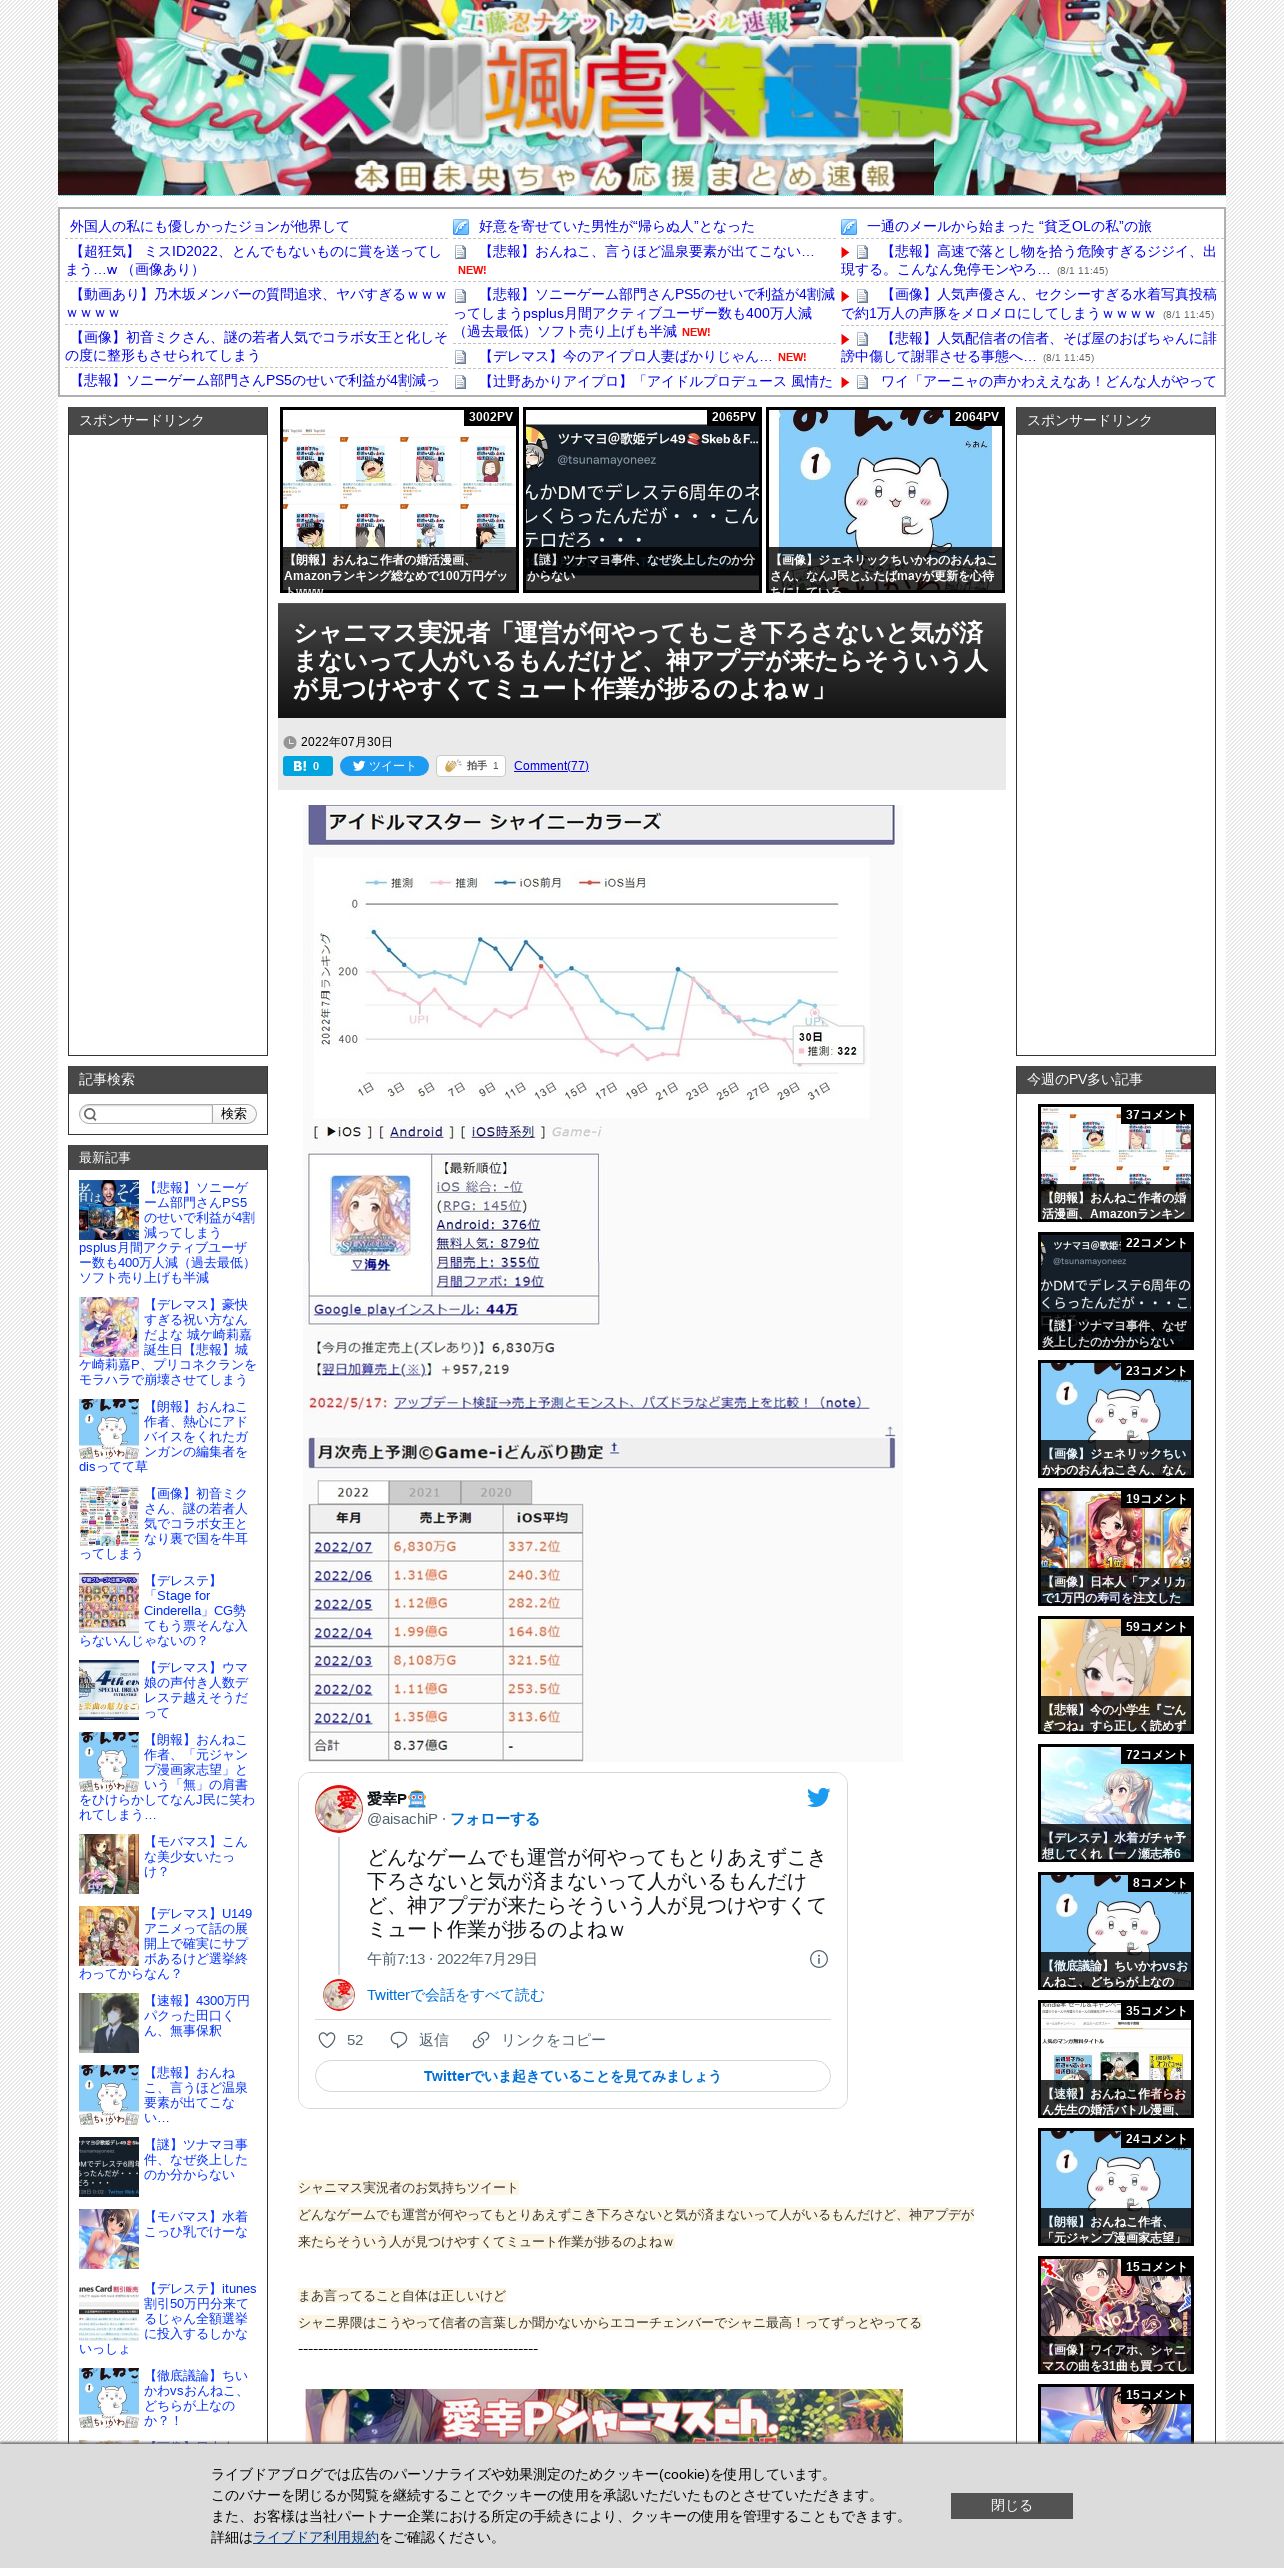Viewport: 1284px width, 2568px height.
Task: Click the 拍手 clap button
Action: tap(471, 766)
